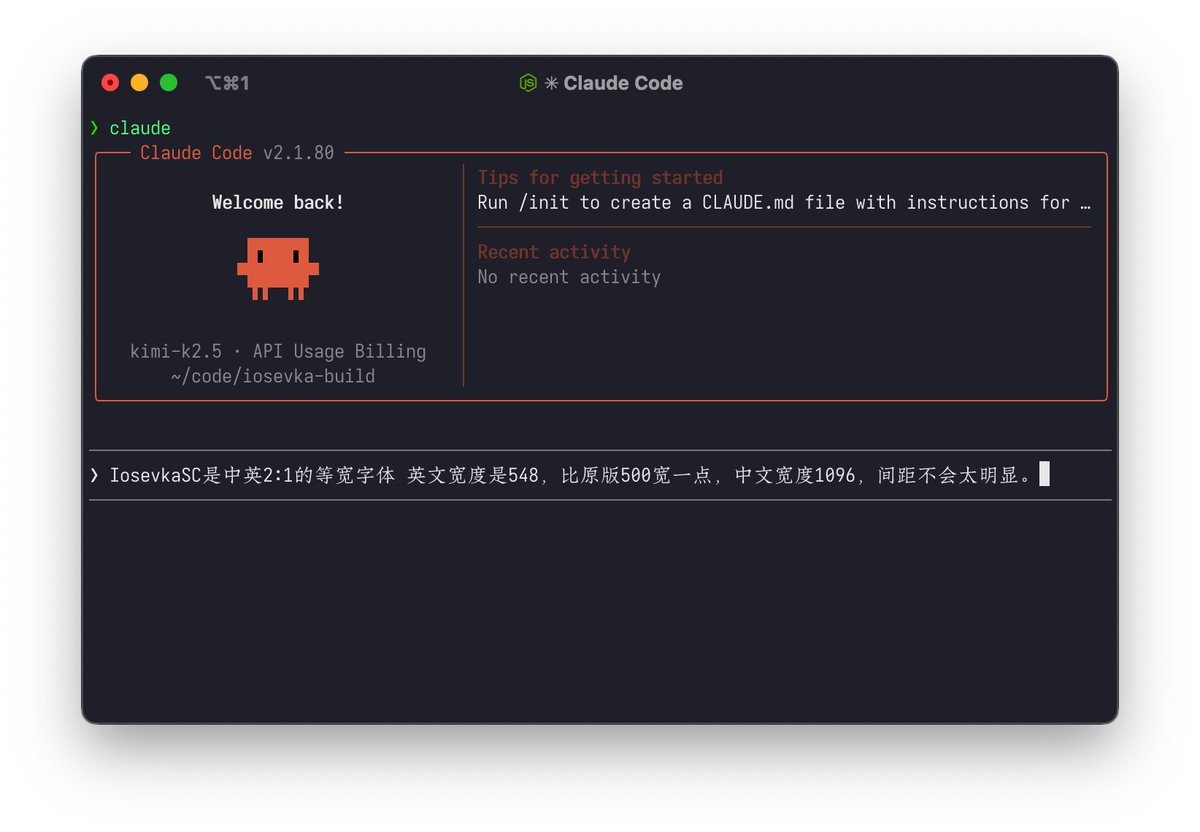Close the terminal window with red button
Viewport: 1200px width, 832px height.
tap(110, 83)
